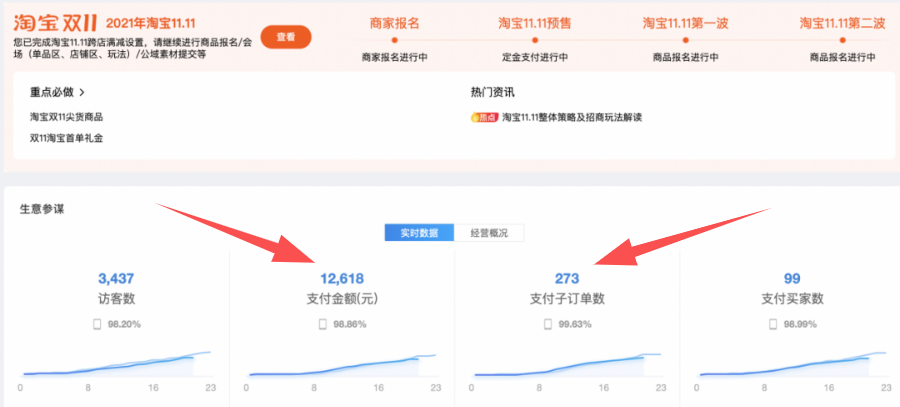Screen dimensions: 900x407
Task: Click mobile icon beside 98.86%
Action: coord(323,324)
